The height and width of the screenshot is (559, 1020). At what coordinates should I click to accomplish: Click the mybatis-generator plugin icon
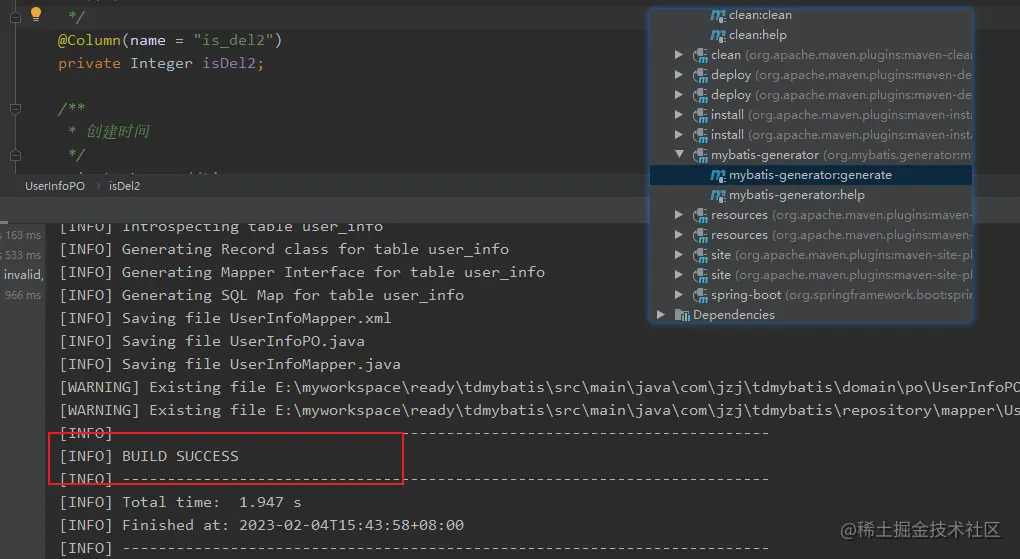pos(700,155)
